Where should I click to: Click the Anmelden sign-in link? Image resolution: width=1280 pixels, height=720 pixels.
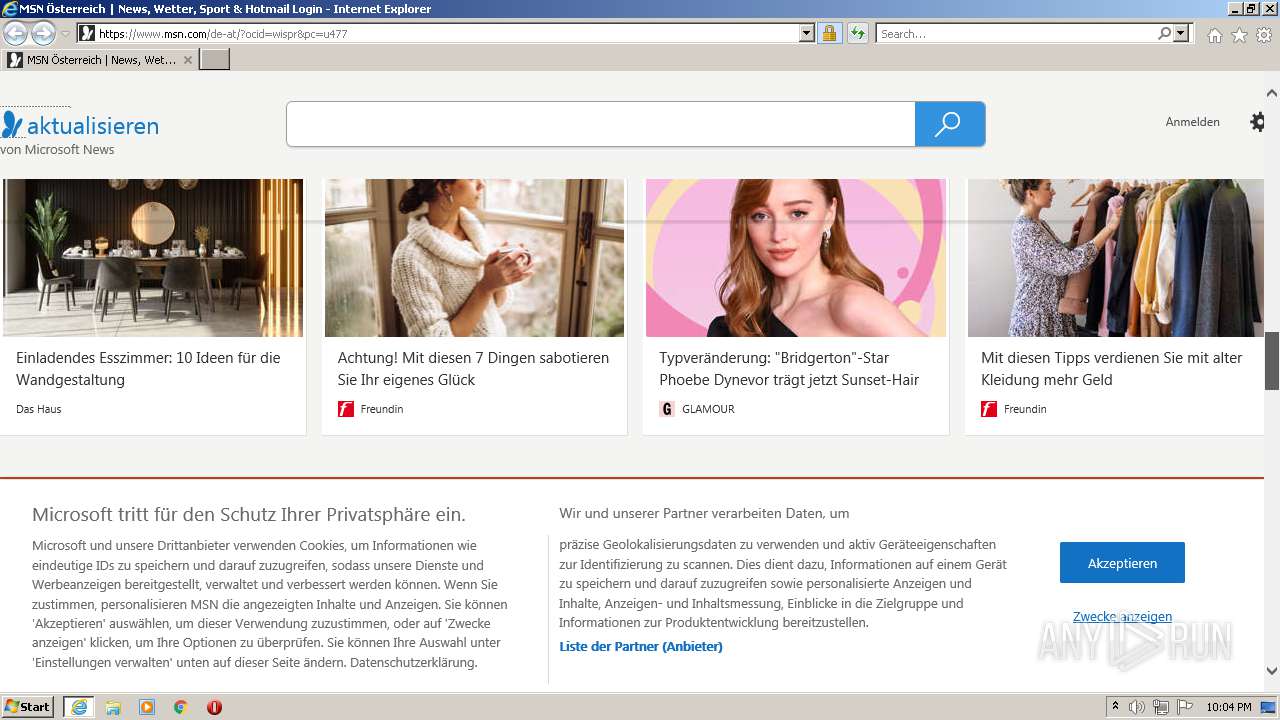[1192, 122]
